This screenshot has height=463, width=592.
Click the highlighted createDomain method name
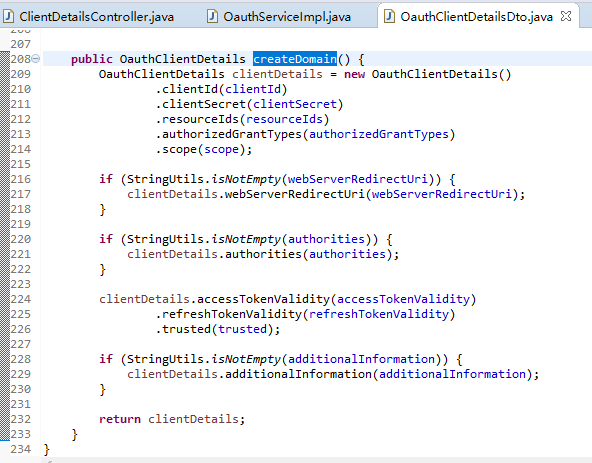click(x=294, y=59)
